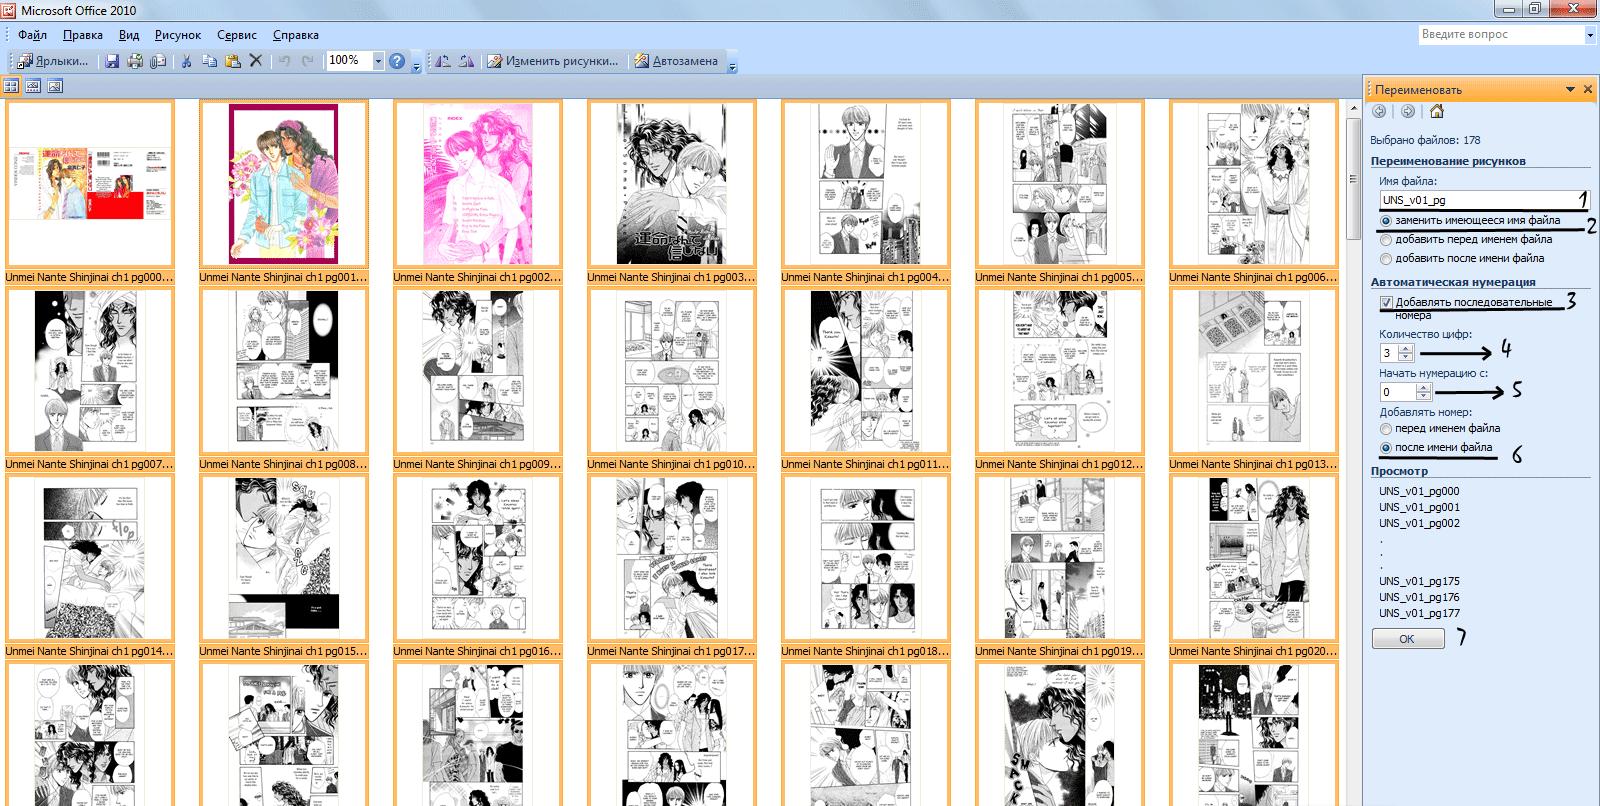This screenshot has width=1600, height=806.
Task: Open the Введите вопрос dropdown arrow
Action: (x=1590, y=35)
